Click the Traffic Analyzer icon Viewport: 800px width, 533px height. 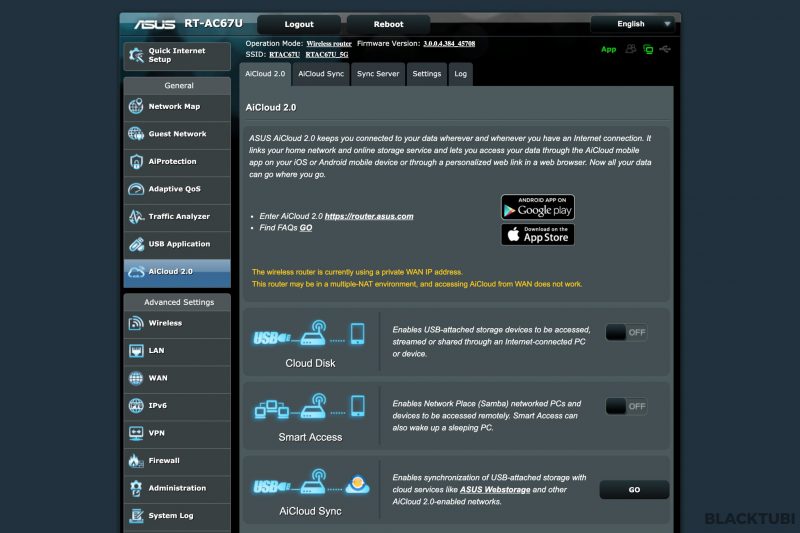[136, 216]
